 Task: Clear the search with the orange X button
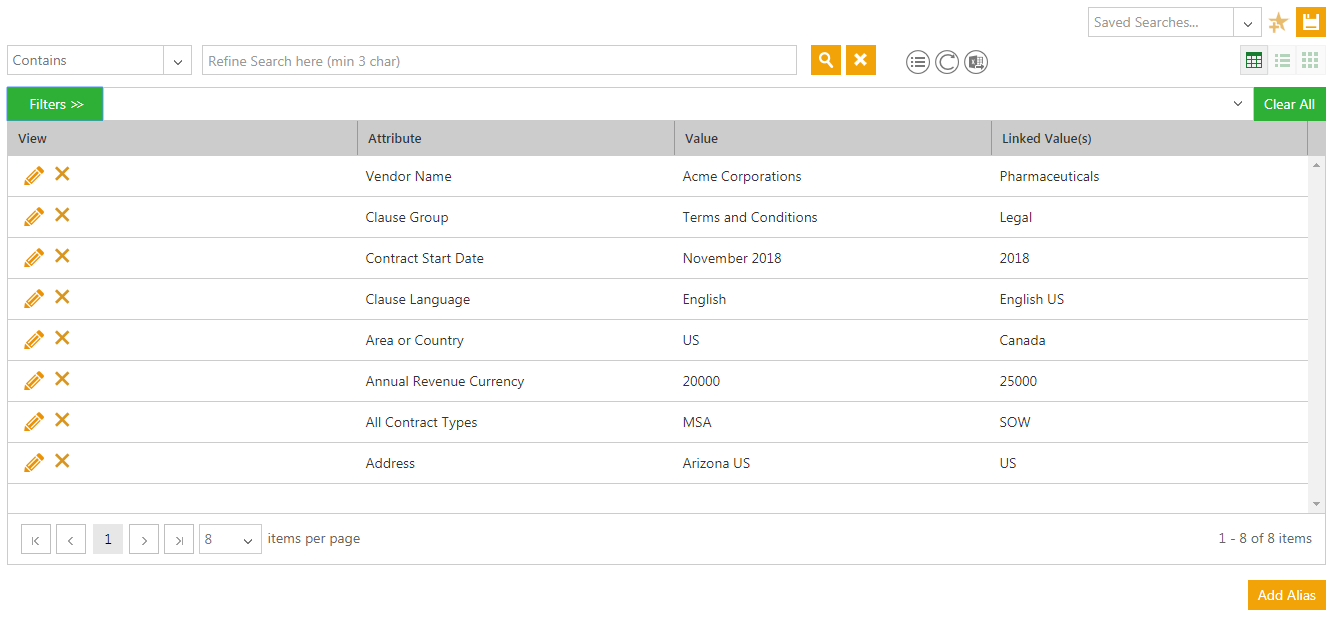[x=860, y=60]
